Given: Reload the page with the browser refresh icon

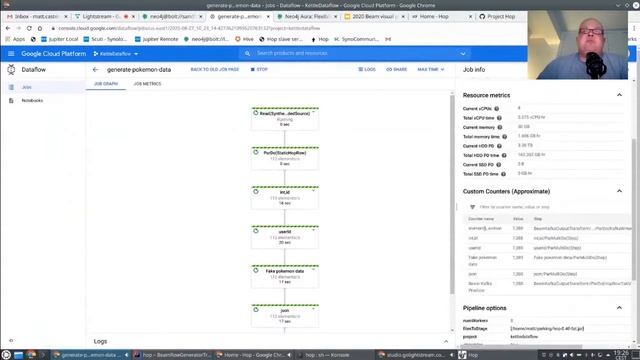Looking at the screenshot, I should point(29,28).
